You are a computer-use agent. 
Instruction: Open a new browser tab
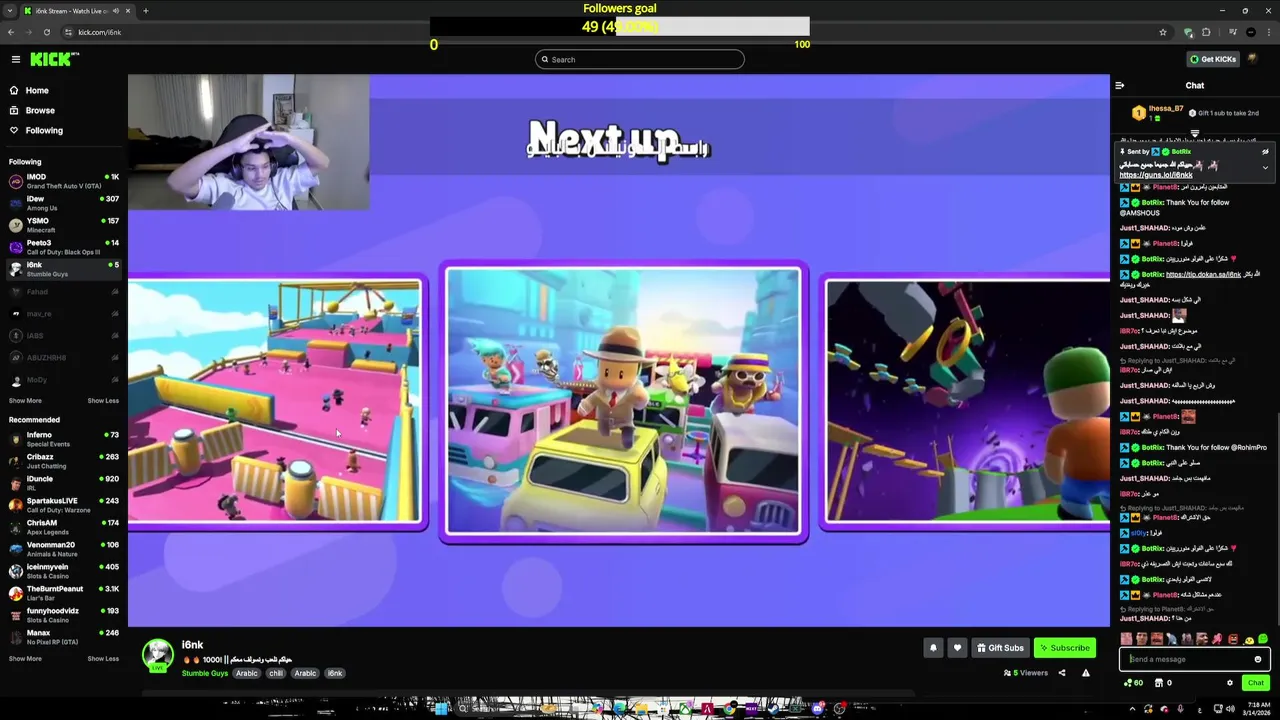click(x=146, y=11)
